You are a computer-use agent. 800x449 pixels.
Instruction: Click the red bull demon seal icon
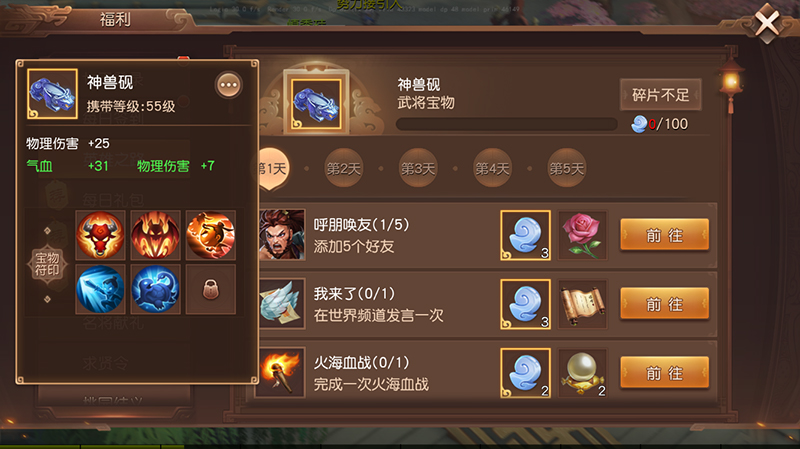pyautogui.click(x=101, y=235)
